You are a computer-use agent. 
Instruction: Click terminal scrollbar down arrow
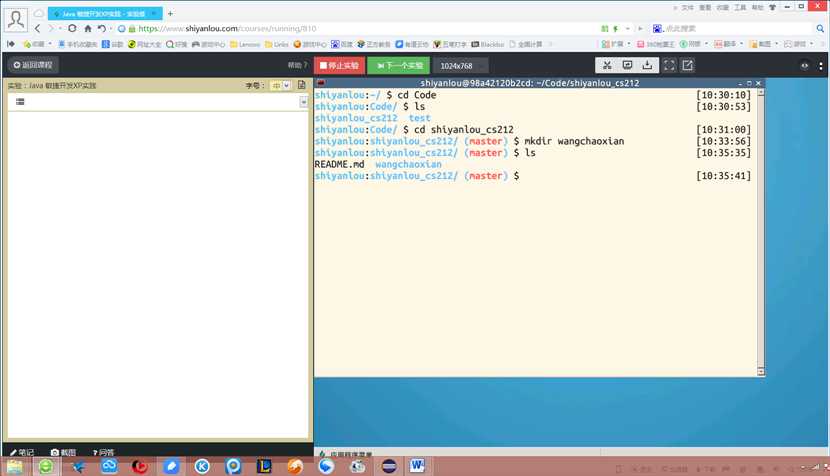(x=761, y=371)
